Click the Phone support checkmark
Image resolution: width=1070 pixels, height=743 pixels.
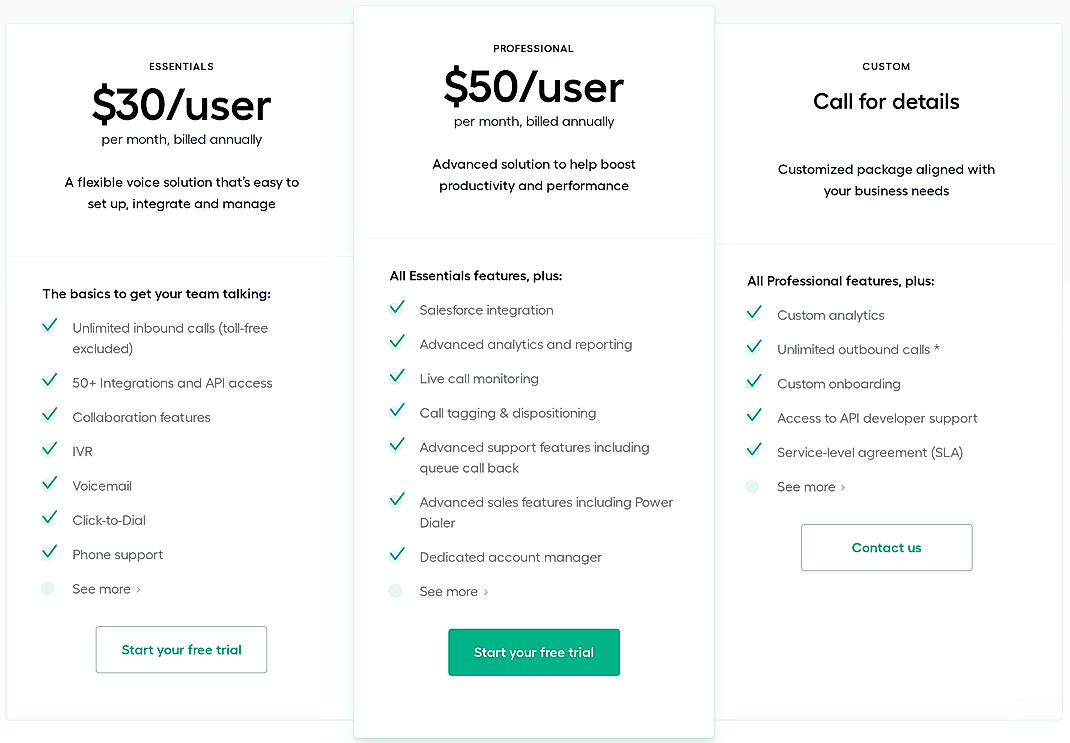pos(49,553)
